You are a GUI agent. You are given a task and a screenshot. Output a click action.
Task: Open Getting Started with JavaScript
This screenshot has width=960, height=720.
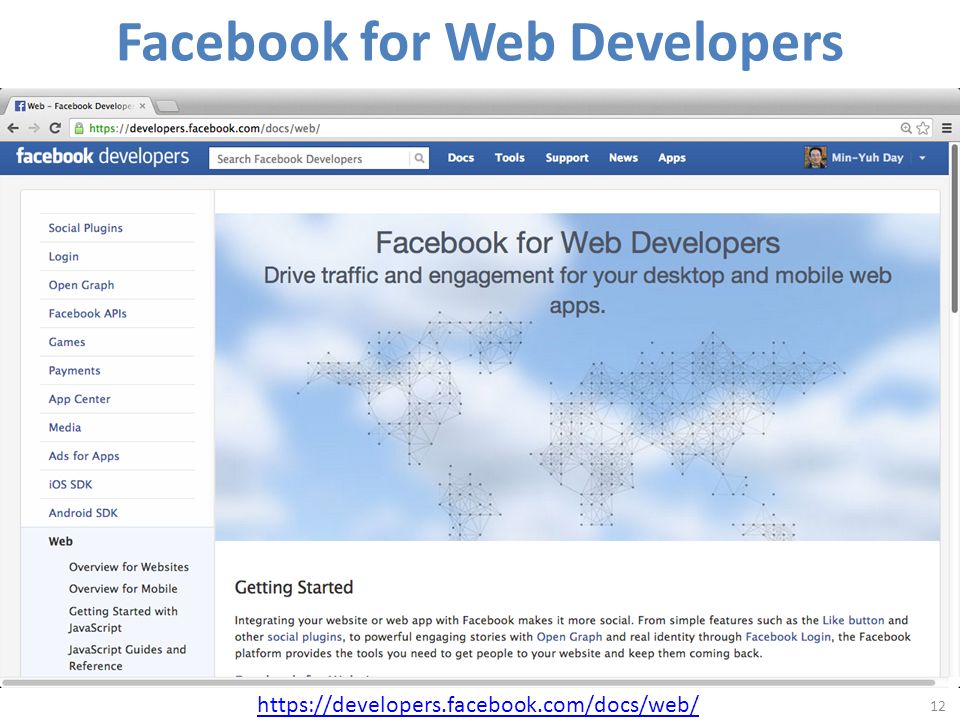coord(123,619)
